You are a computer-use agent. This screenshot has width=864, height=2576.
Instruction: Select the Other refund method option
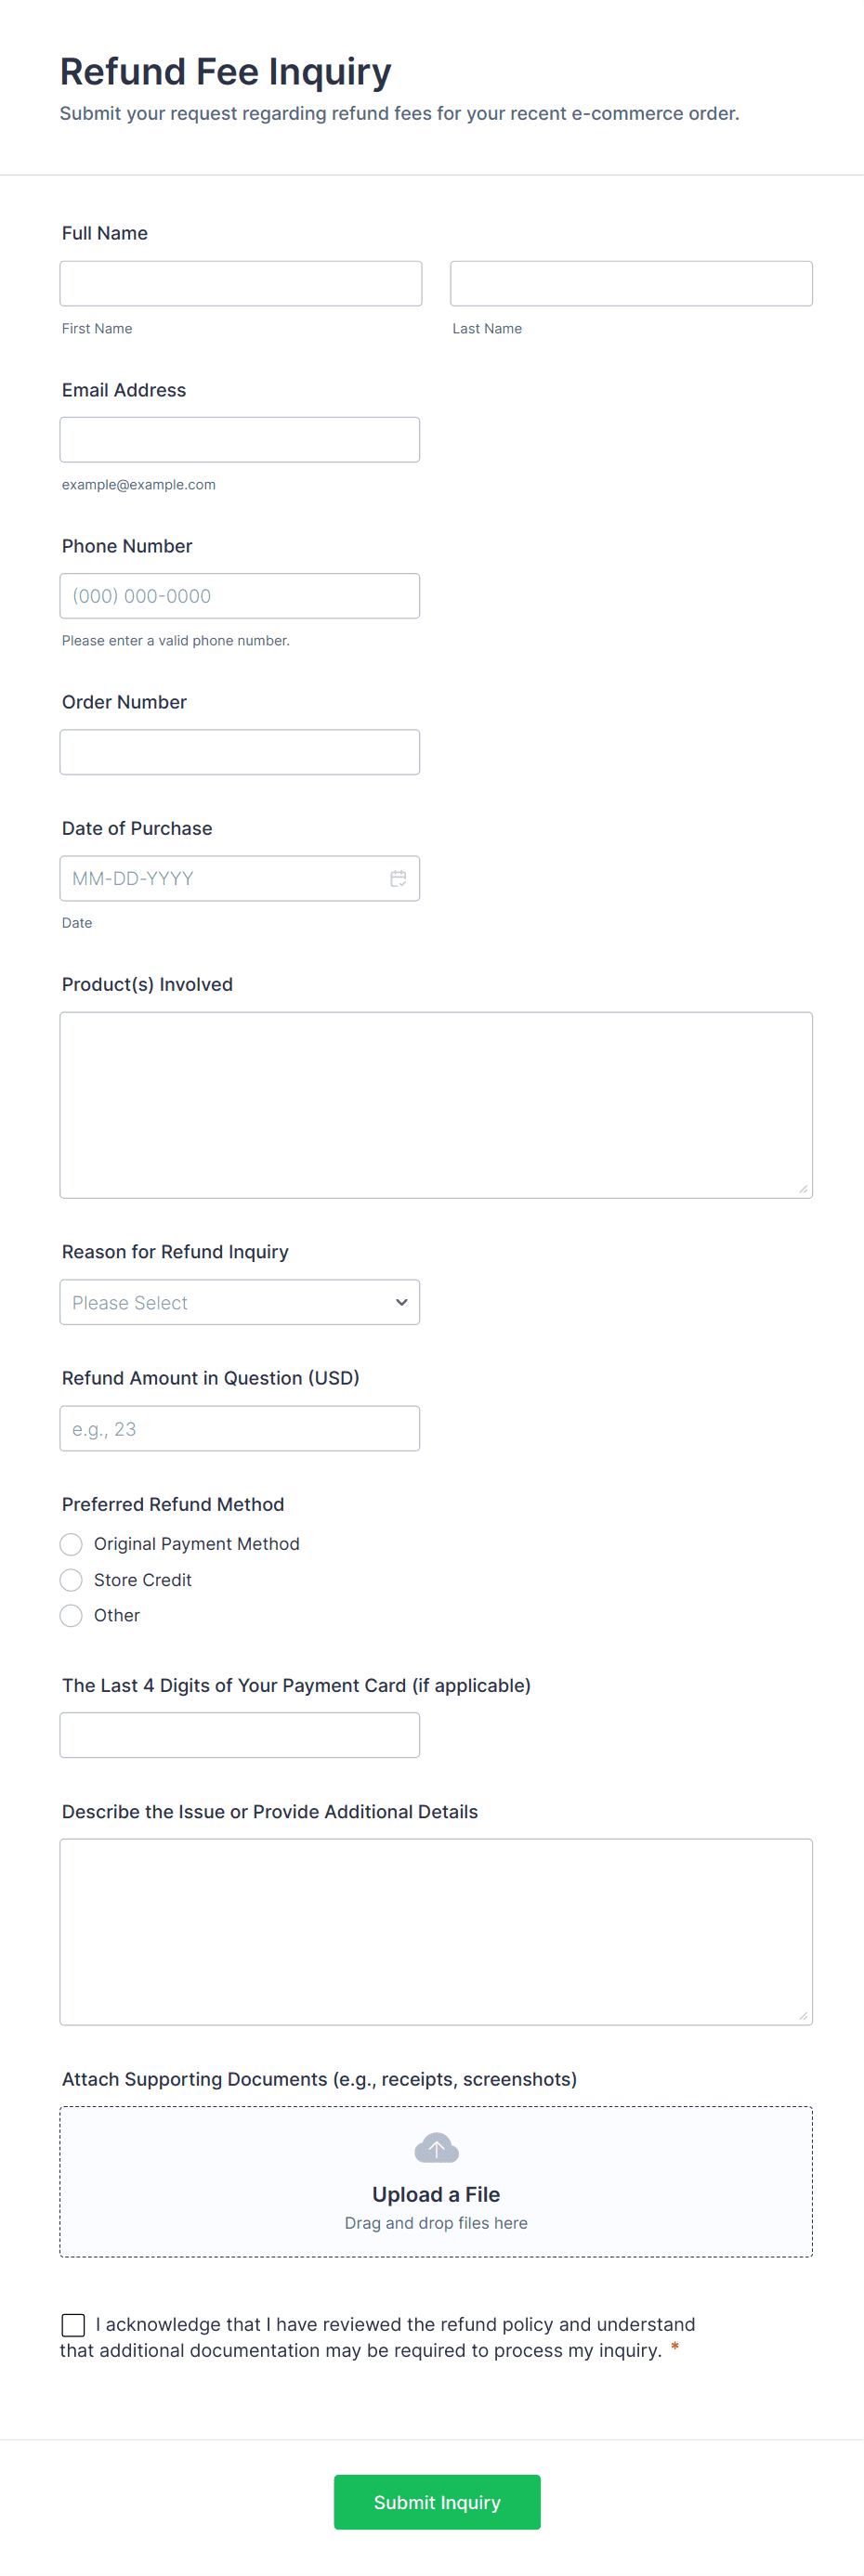tap(71, 1616)
